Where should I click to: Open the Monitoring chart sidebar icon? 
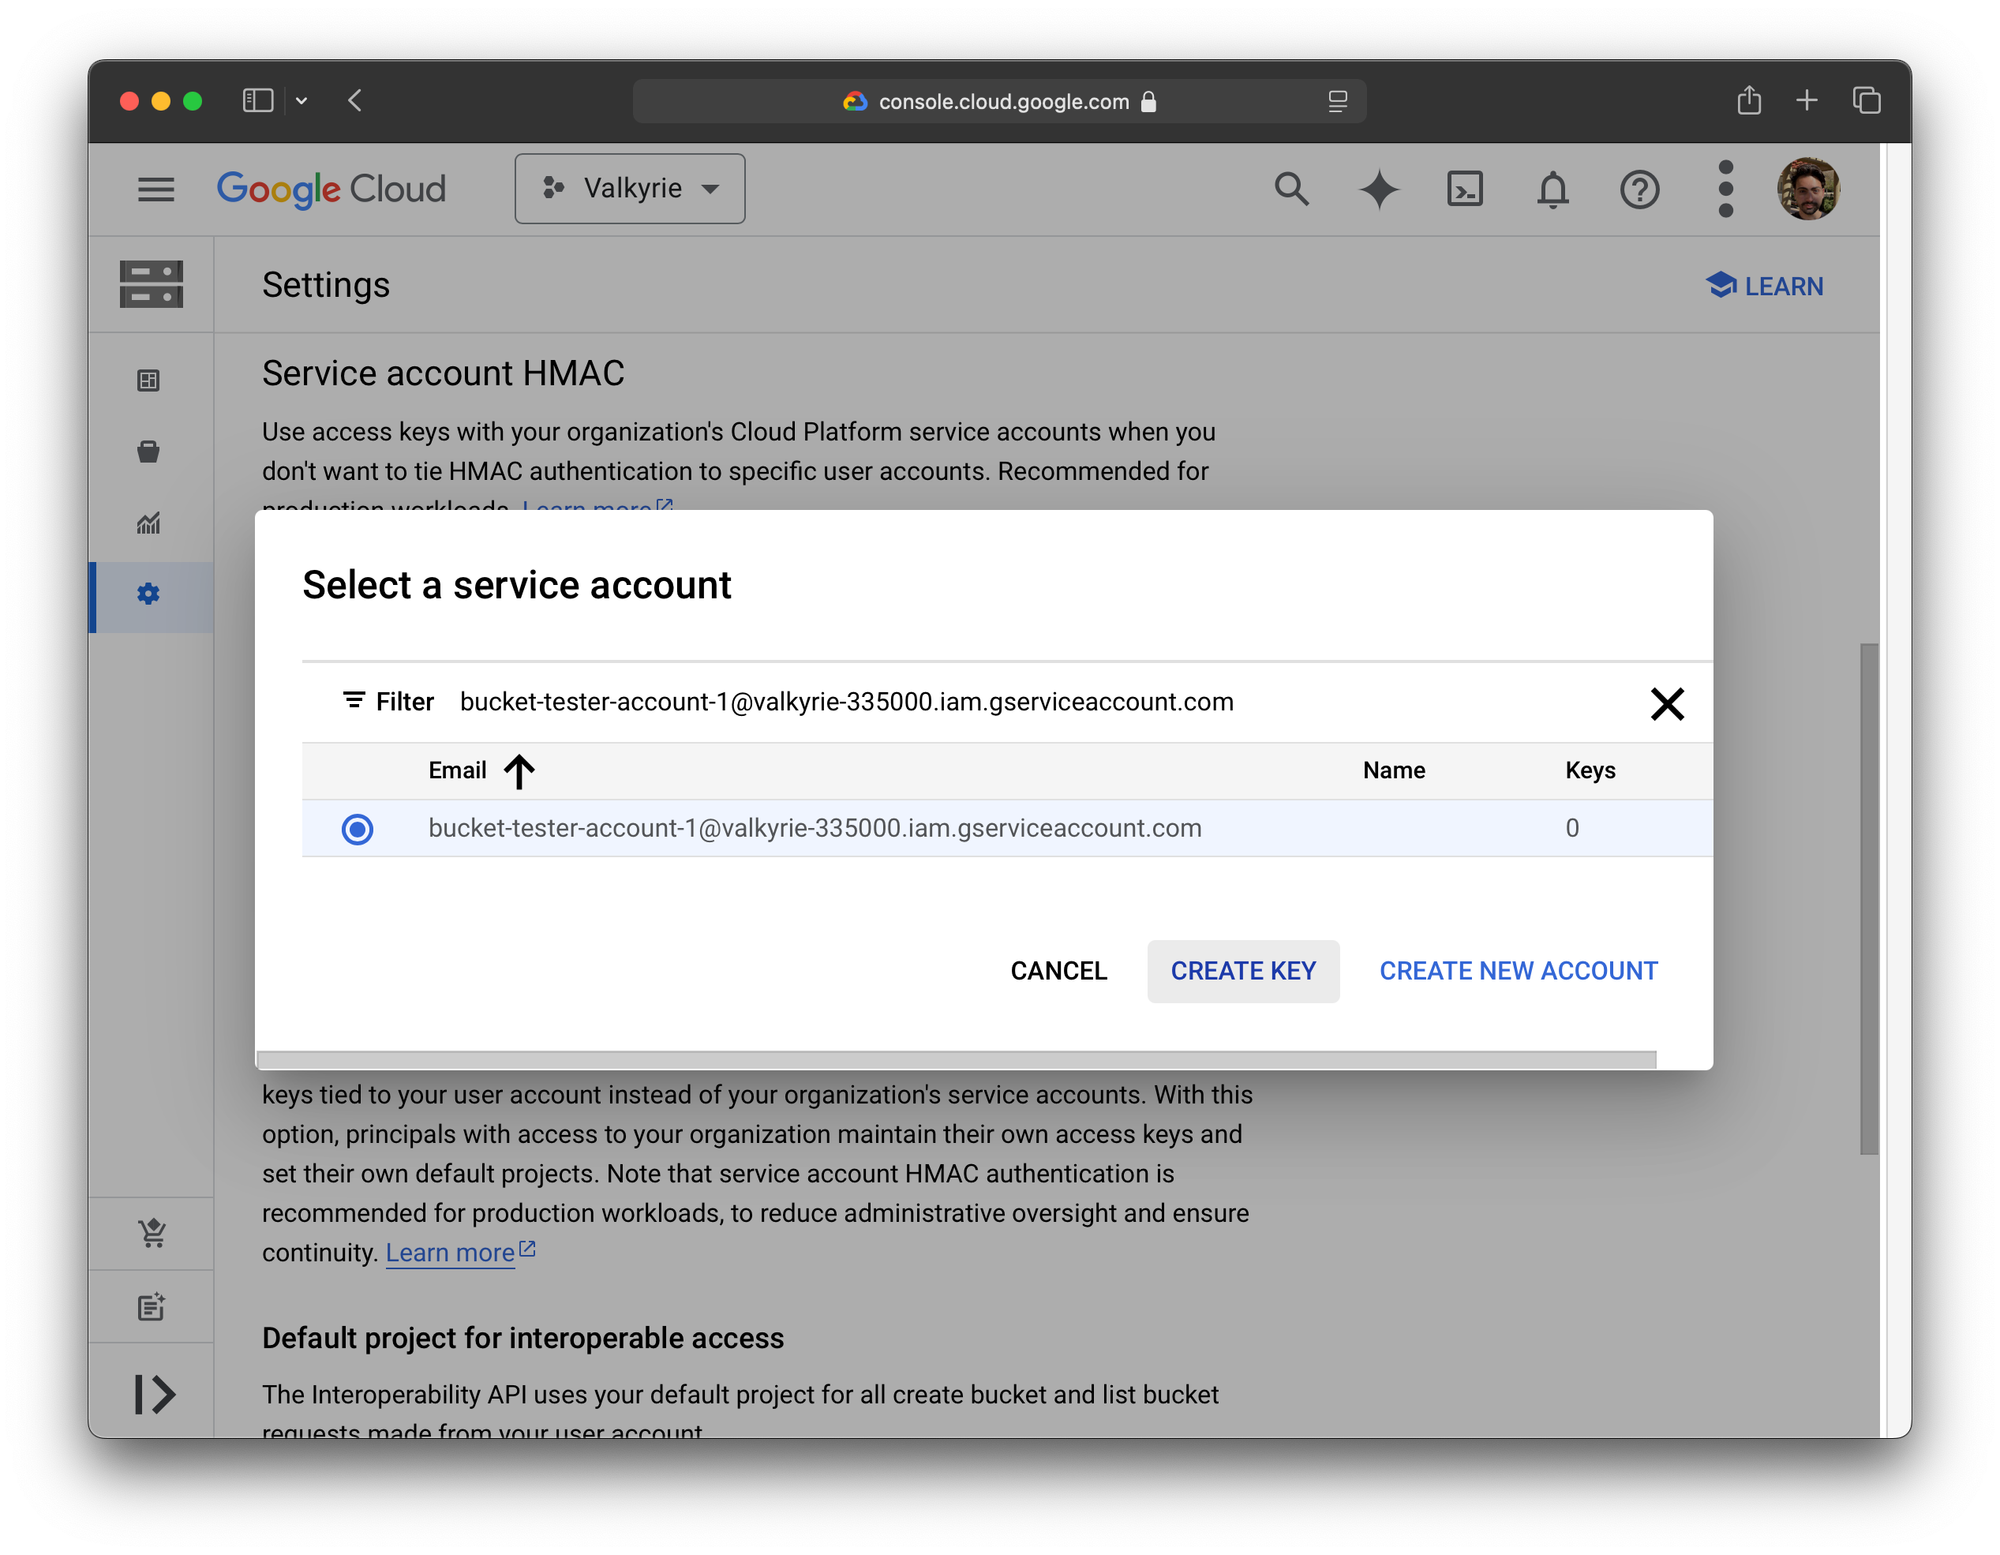tap(149, 523)
